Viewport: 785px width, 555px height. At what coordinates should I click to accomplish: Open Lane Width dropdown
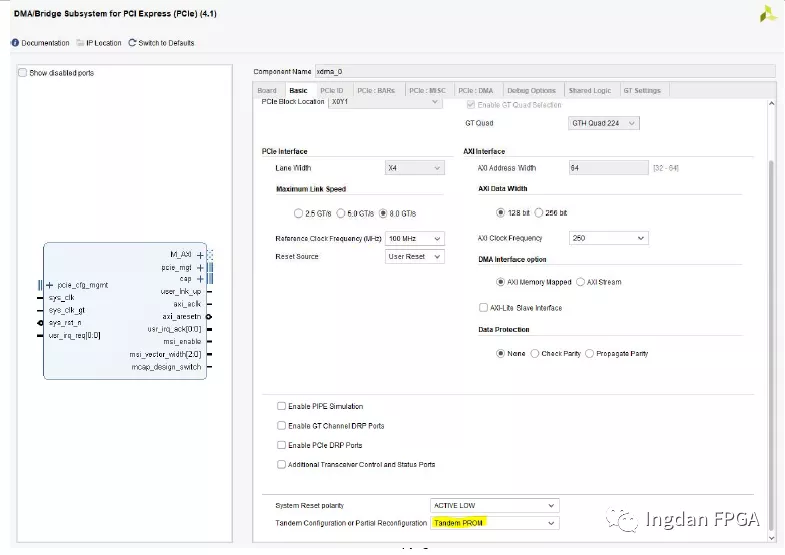pos(415,168)
